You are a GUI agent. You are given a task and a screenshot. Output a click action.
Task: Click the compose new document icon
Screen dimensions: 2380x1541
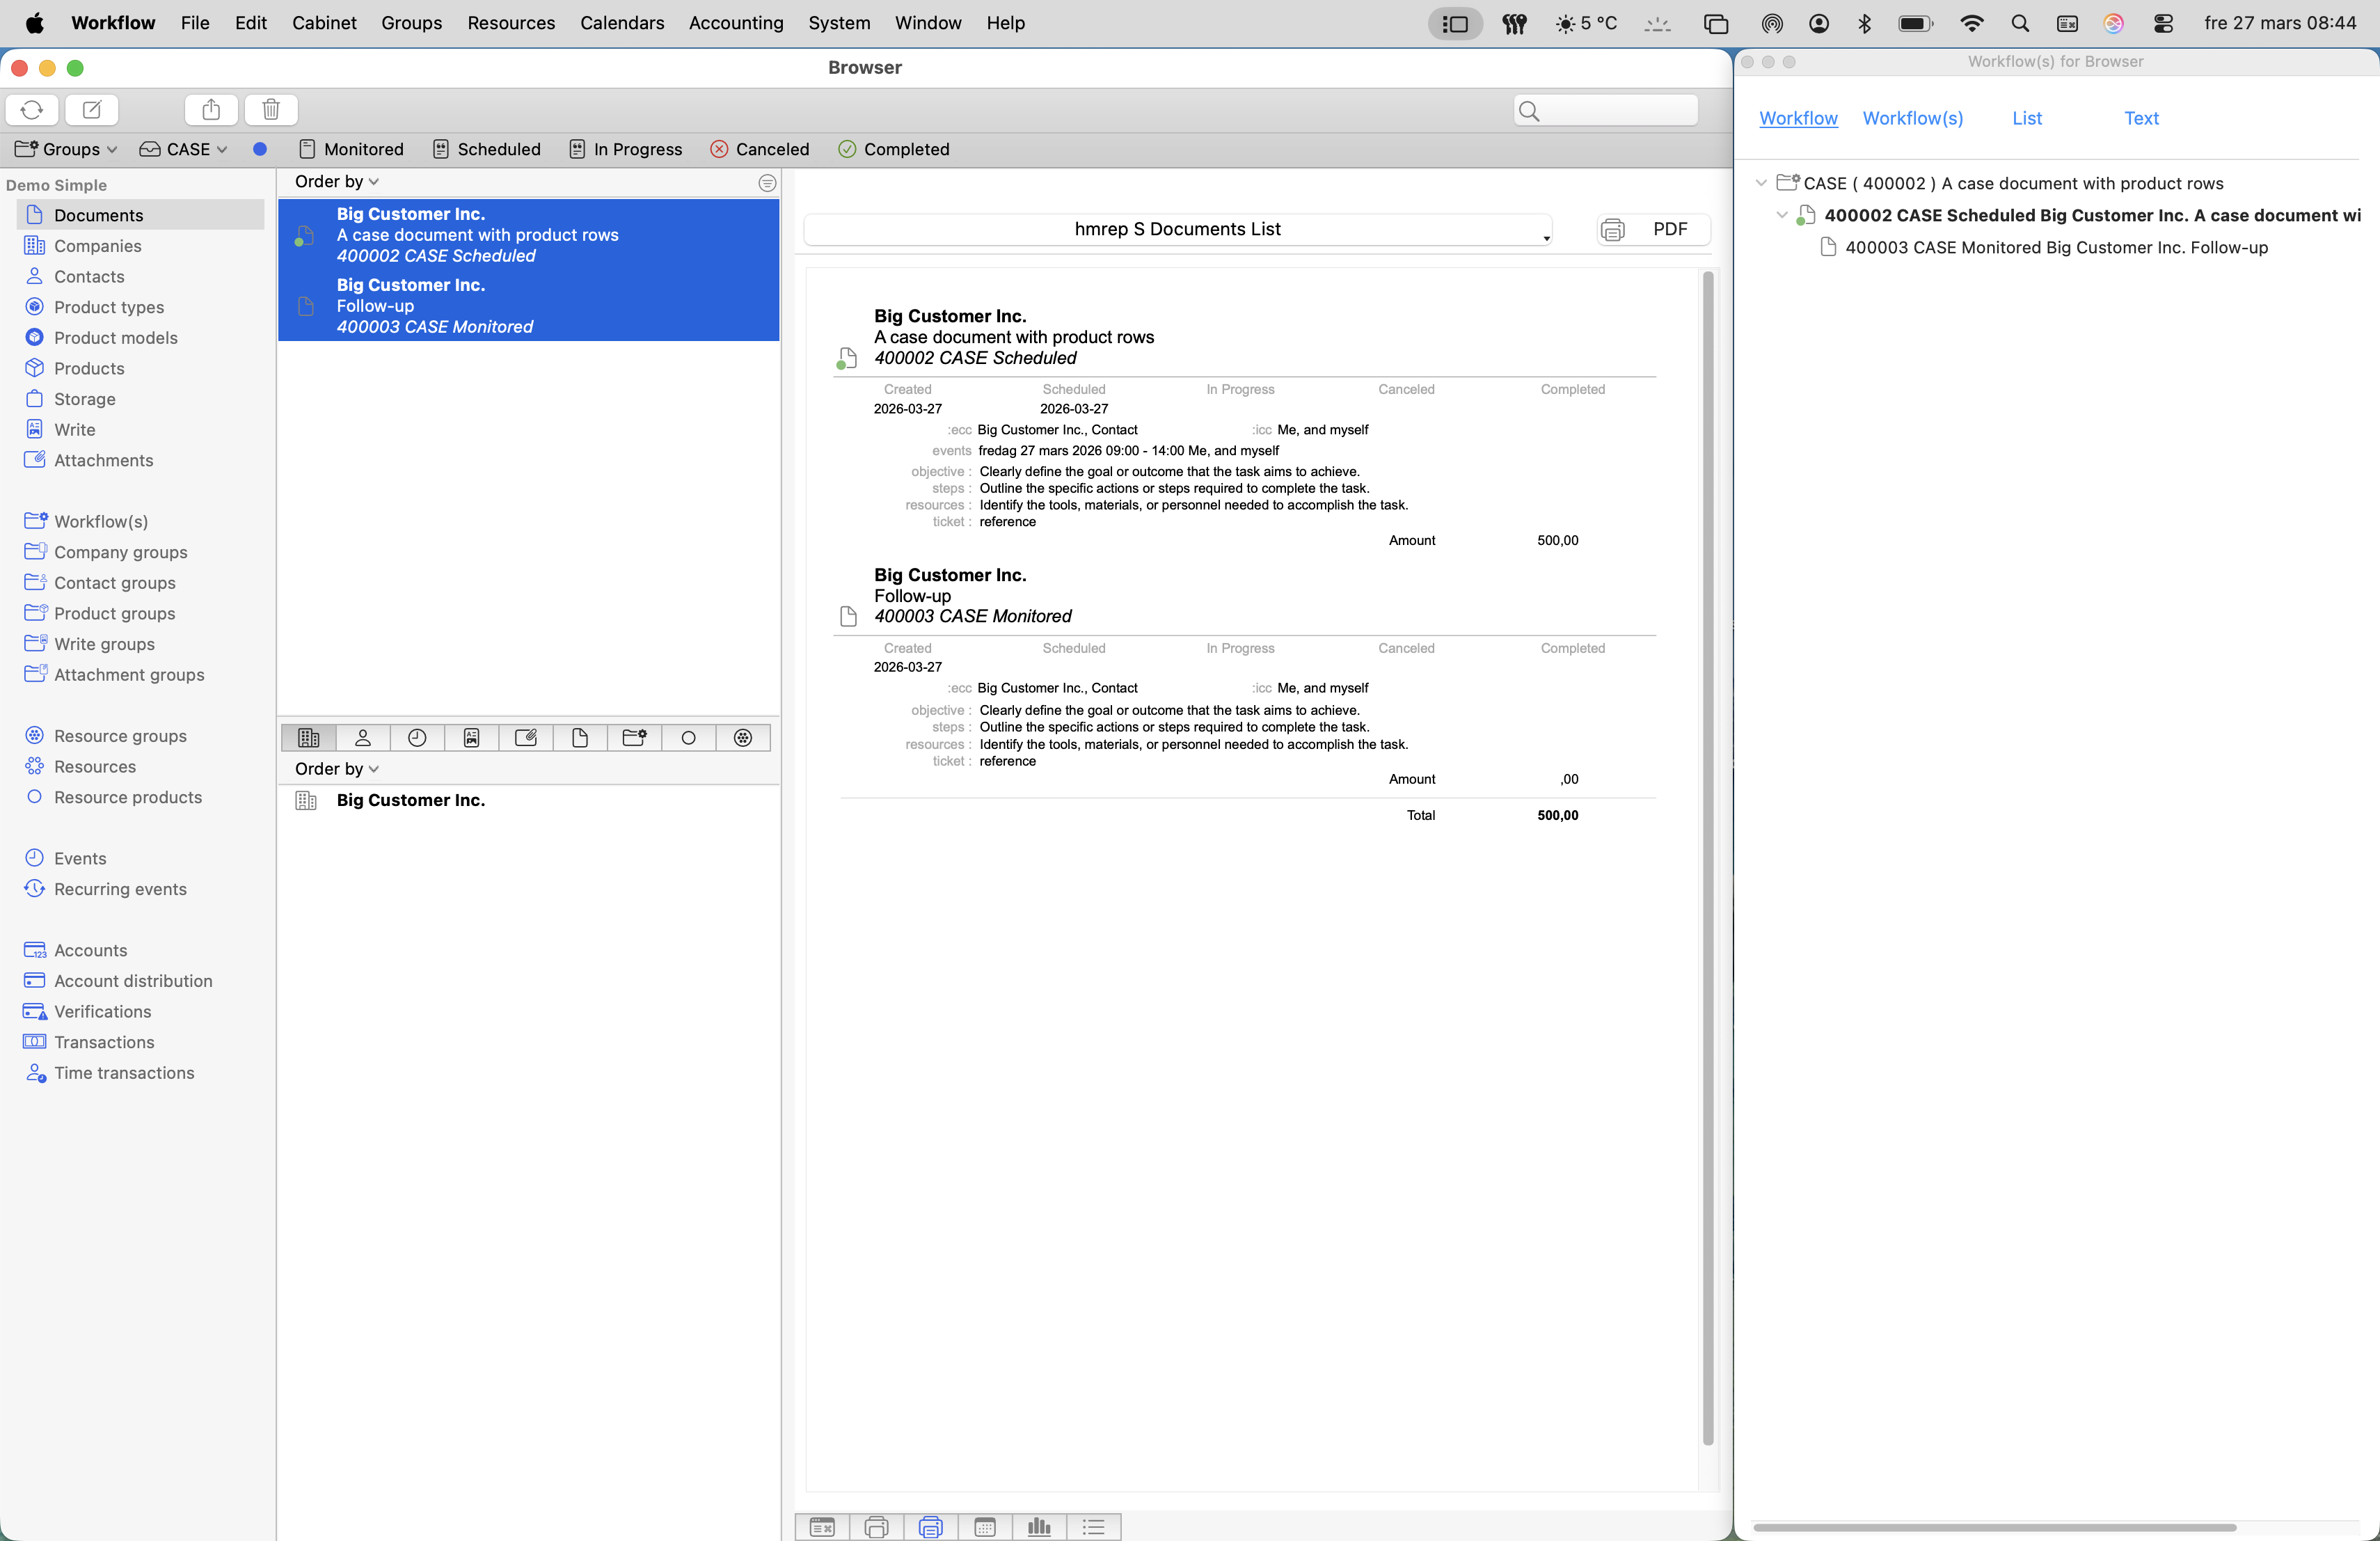coord(92,110)
